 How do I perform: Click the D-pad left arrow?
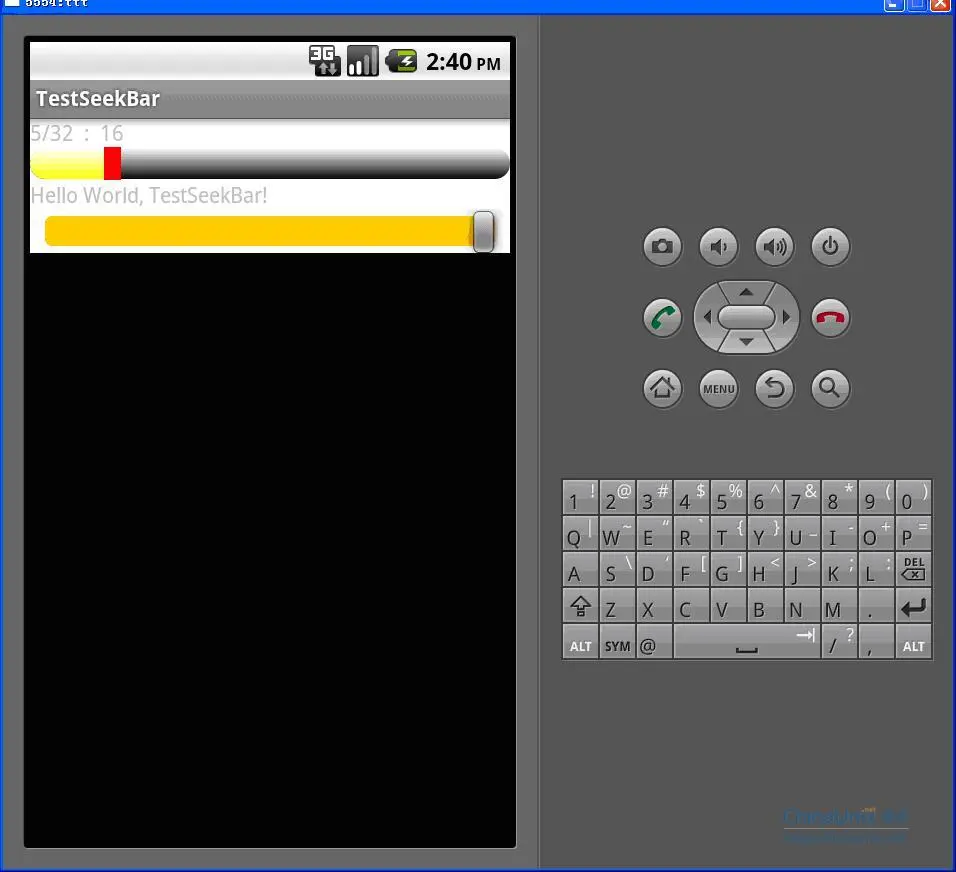point(707,317)
